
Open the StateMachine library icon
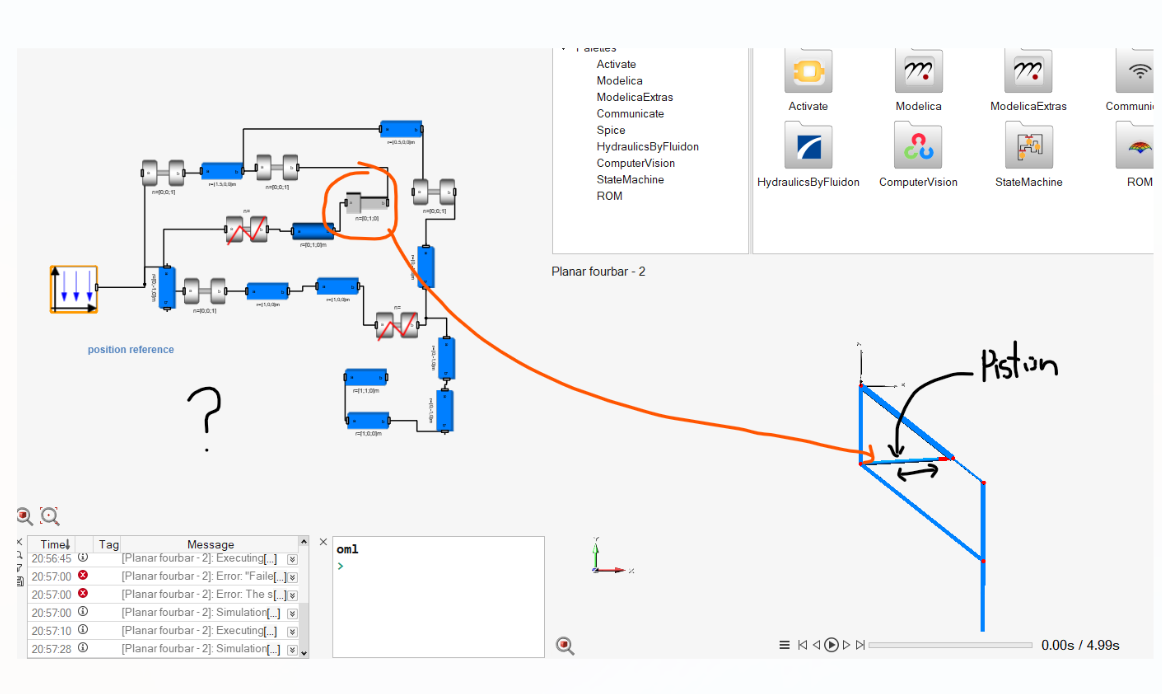point(1028,146)
